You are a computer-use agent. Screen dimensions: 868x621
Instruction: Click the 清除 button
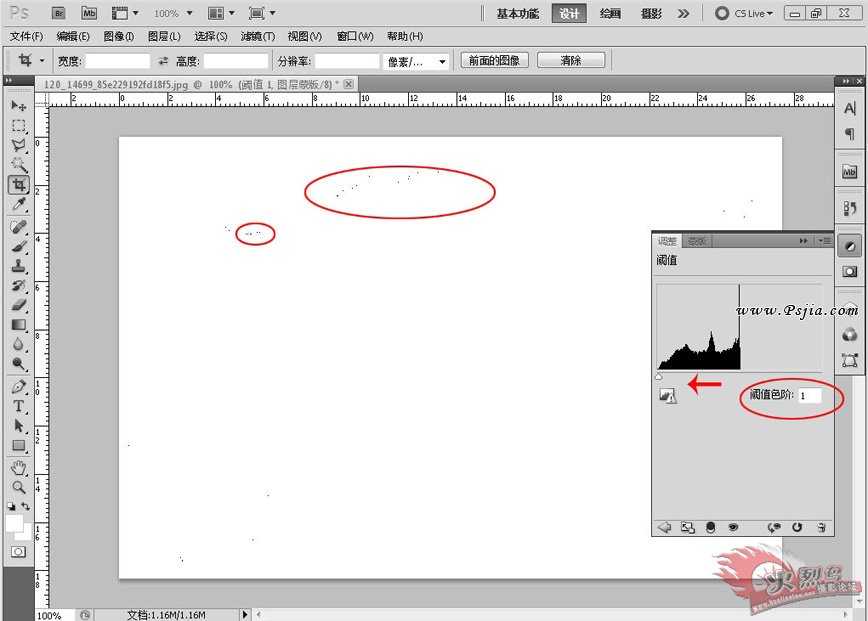pyautogui.click(x=571, y=60)
